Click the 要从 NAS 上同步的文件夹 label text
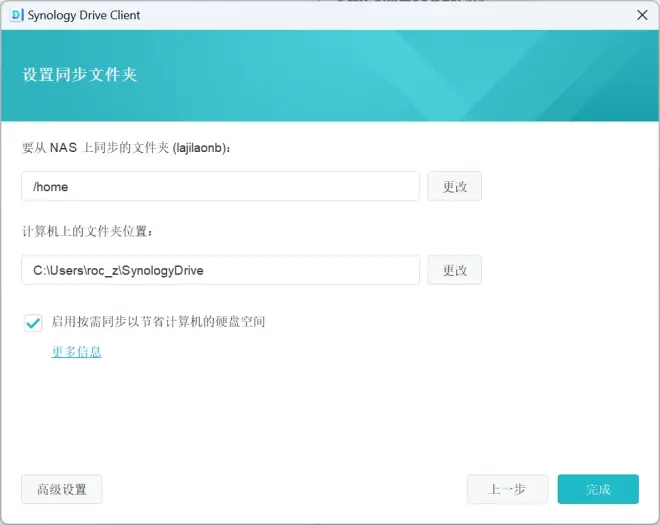The width and height of the screenshot is (660, 525). coord(96,148)
